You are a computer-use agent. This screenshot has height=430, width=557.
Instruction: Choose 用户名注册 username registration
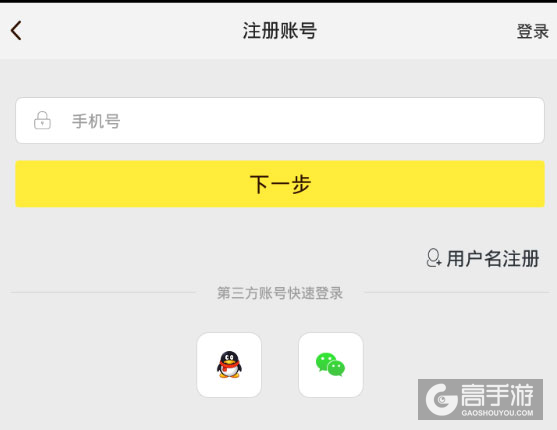483,258
